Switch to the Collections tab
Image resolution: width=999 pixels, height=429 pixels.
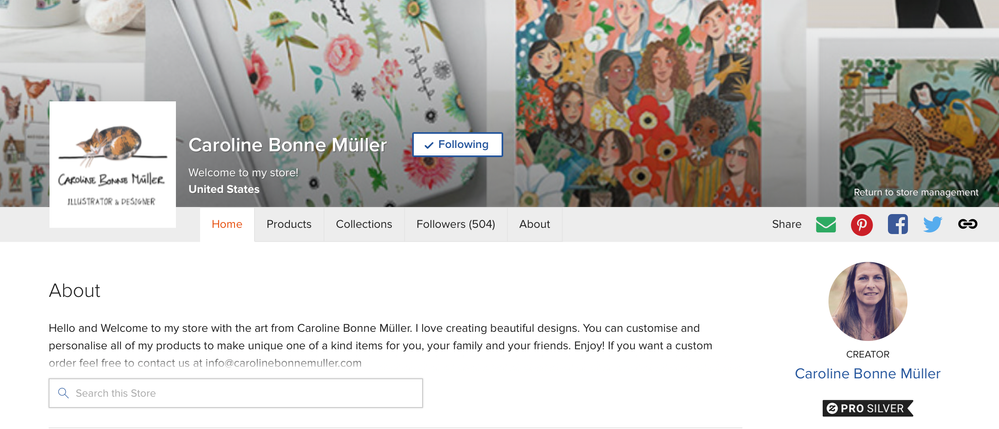(364, 224)
